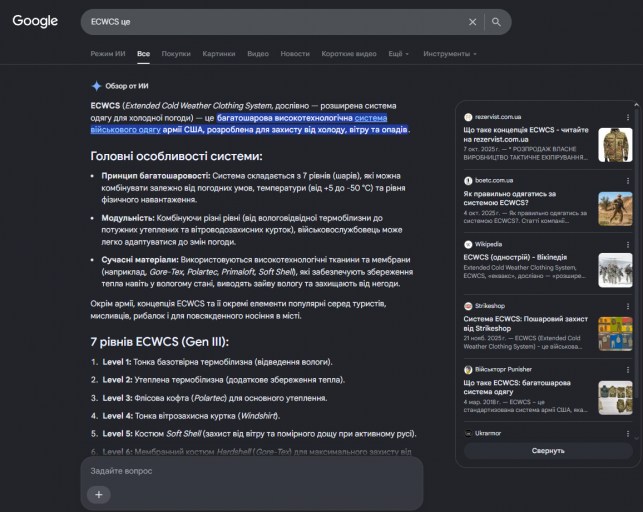Open 'Як правильно одягатись за системою ECWCS?' link

pyautogui.click(x=510, y=198)
